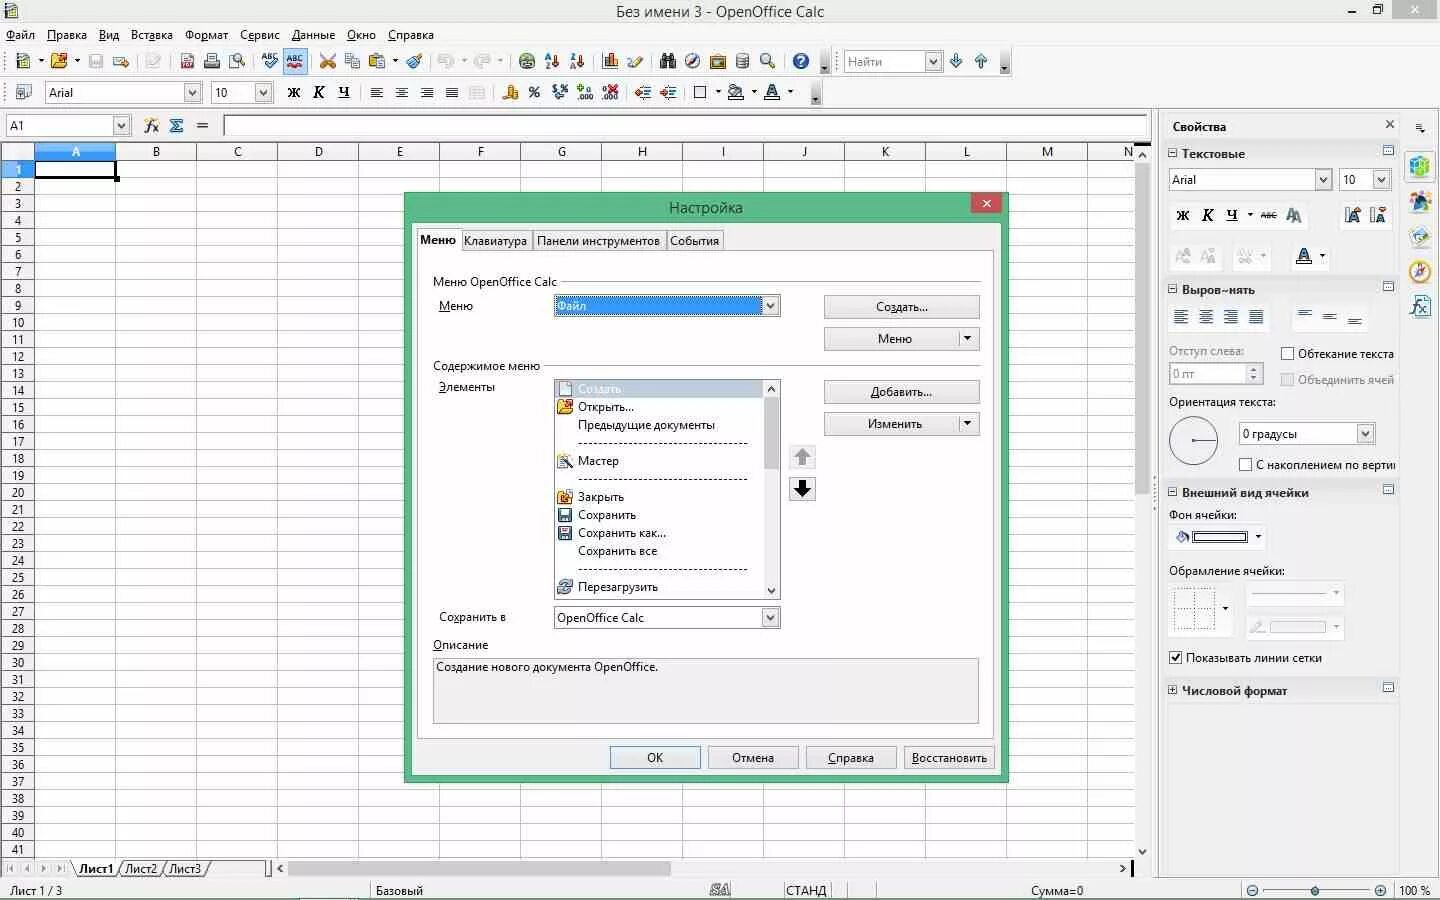The height and width of the screenshot is (900, 1440).
Task: Open the sidebar Functions fx panel icon
Action: tap(1420, 306)
